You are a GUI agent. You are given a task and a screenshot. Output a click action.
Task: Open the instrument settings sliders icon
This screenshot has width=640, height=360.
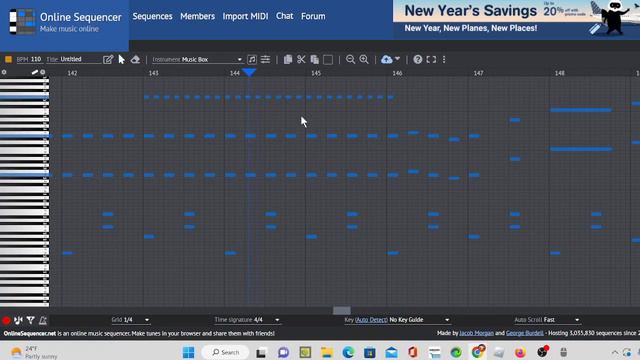pyautogui.click(x=265, y=60)
